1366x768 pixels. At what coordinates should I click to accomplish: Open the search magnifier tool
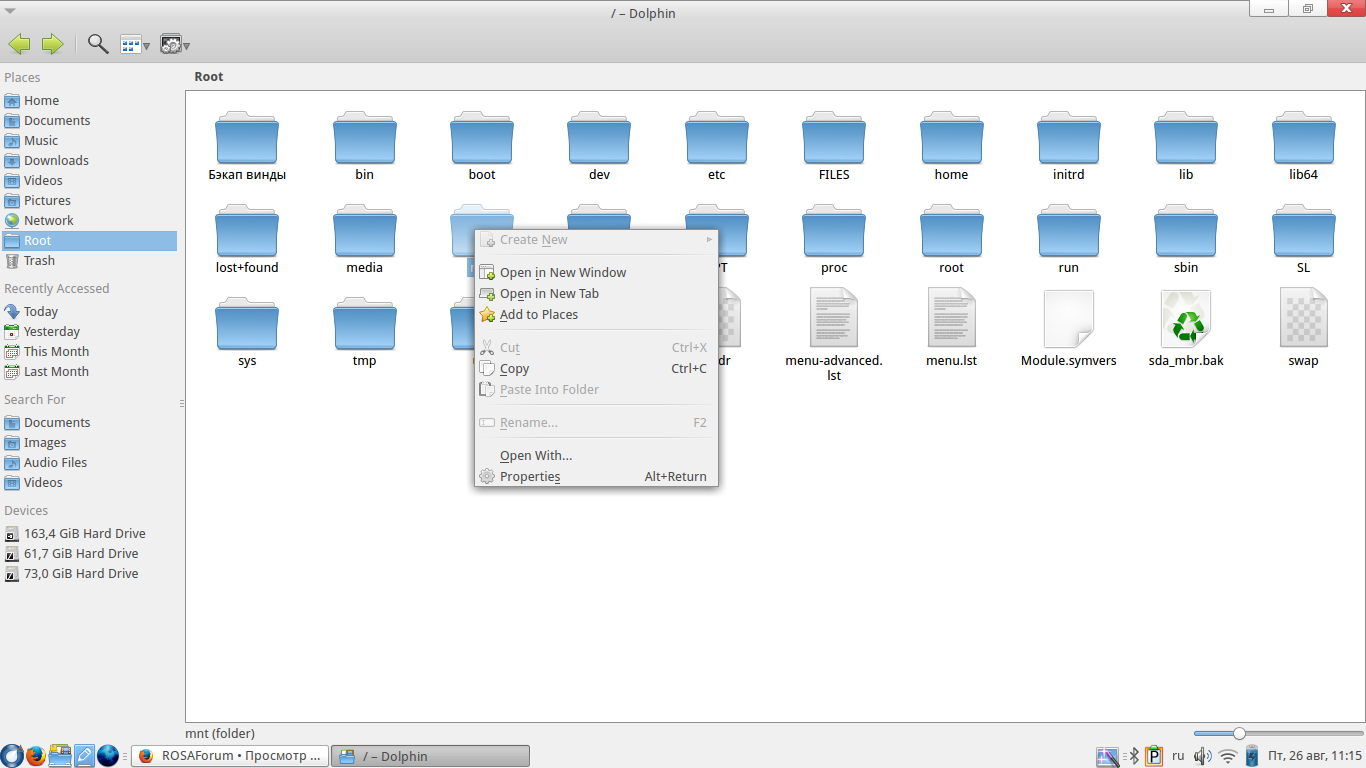tap(98, 44)
